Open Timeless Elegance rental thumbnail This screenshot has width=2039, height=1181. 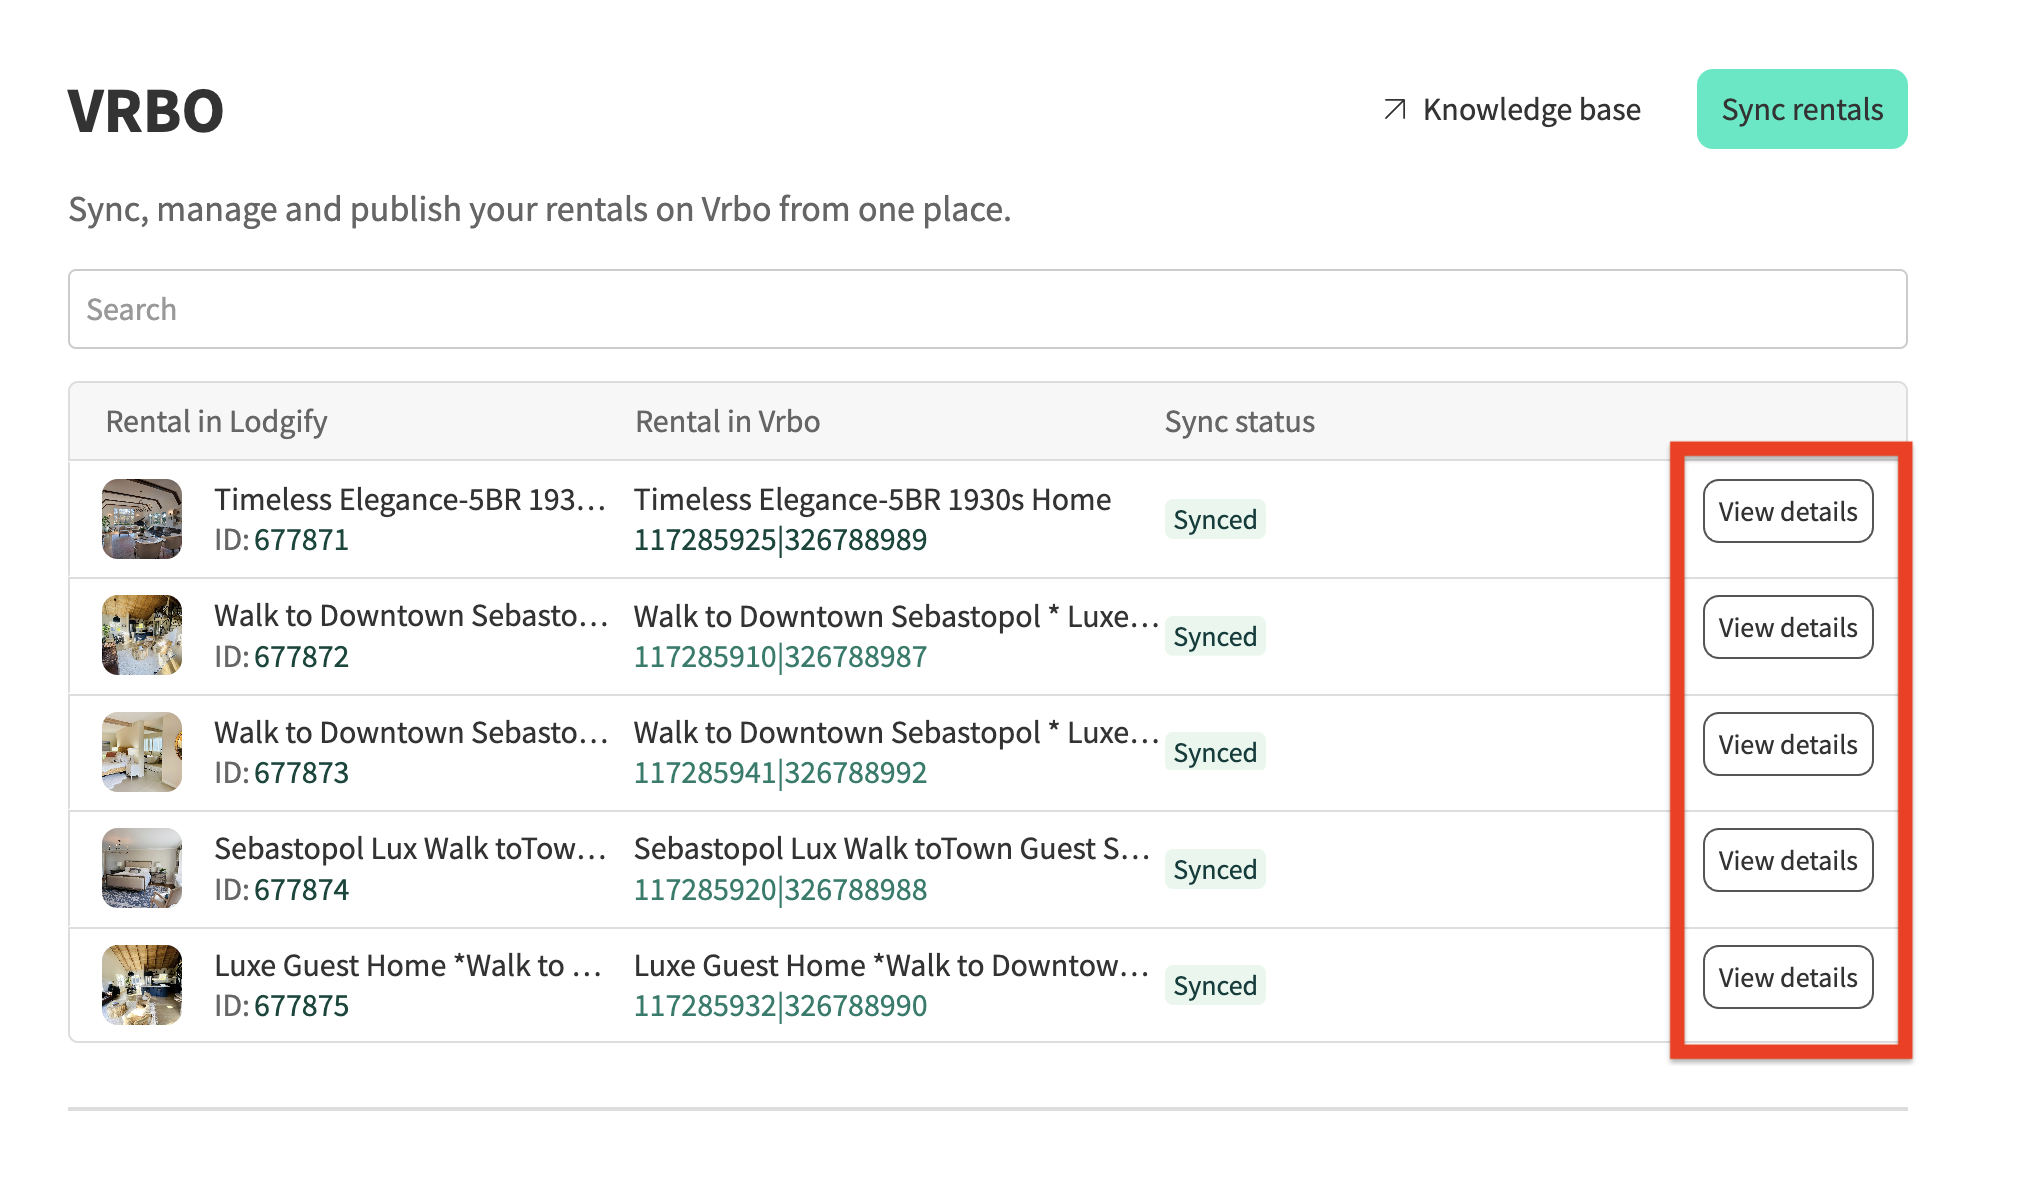[142, 519]
